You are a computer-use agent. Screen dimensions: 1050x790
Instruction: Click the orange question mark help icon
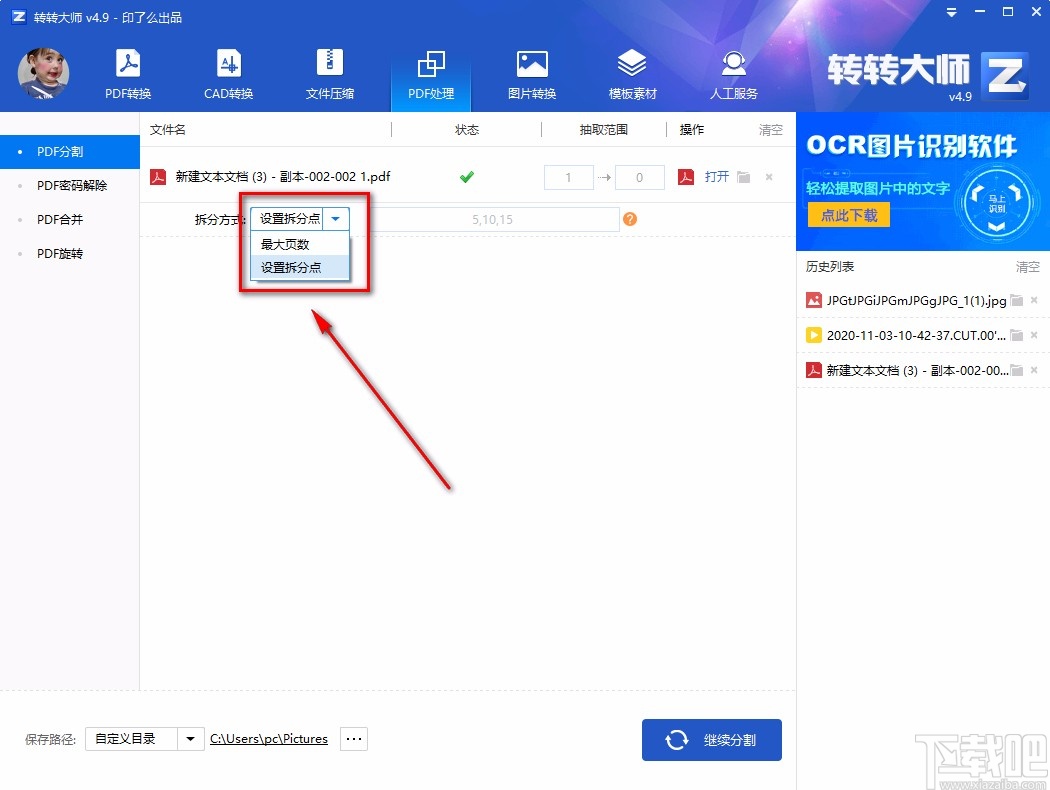tap(629, 219)
